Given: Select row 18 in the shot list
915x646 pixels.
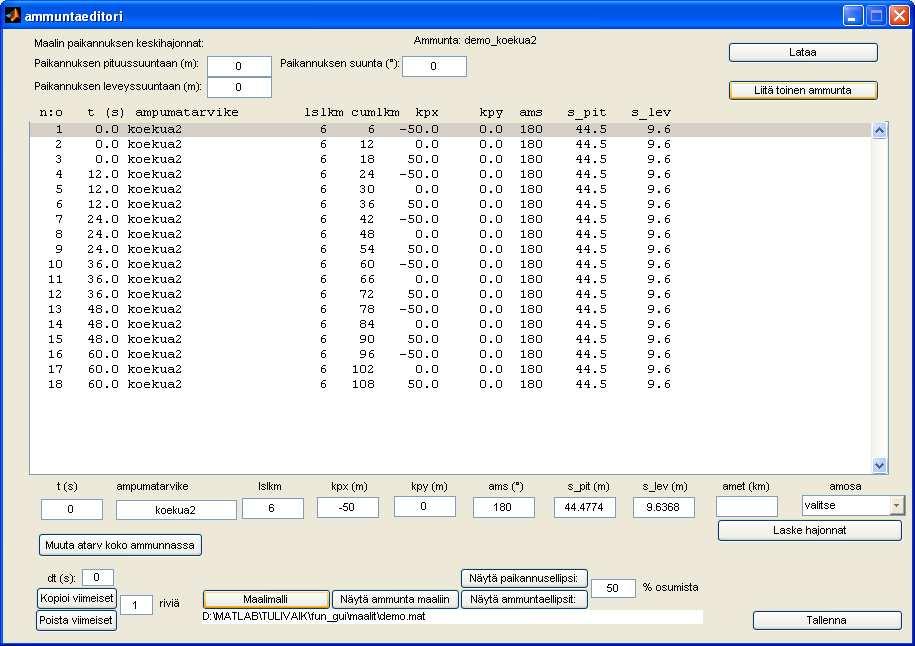Looking at the screenshot, I should tap(449, 385).
